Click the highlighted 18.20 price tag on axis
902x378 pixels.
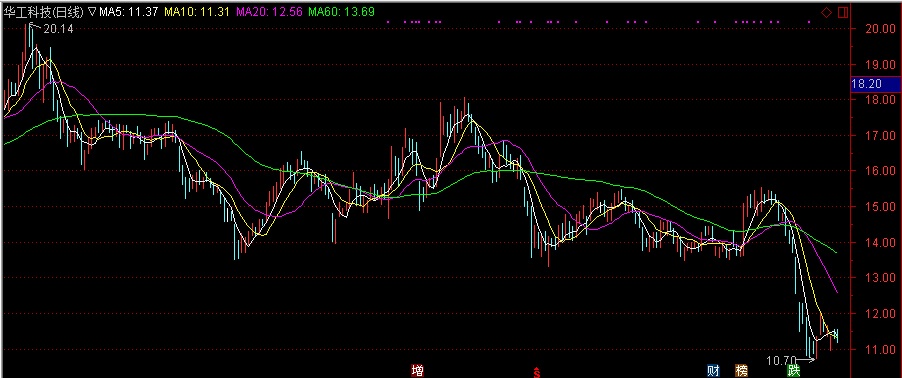pyautogui.click(x=876, y=85)
